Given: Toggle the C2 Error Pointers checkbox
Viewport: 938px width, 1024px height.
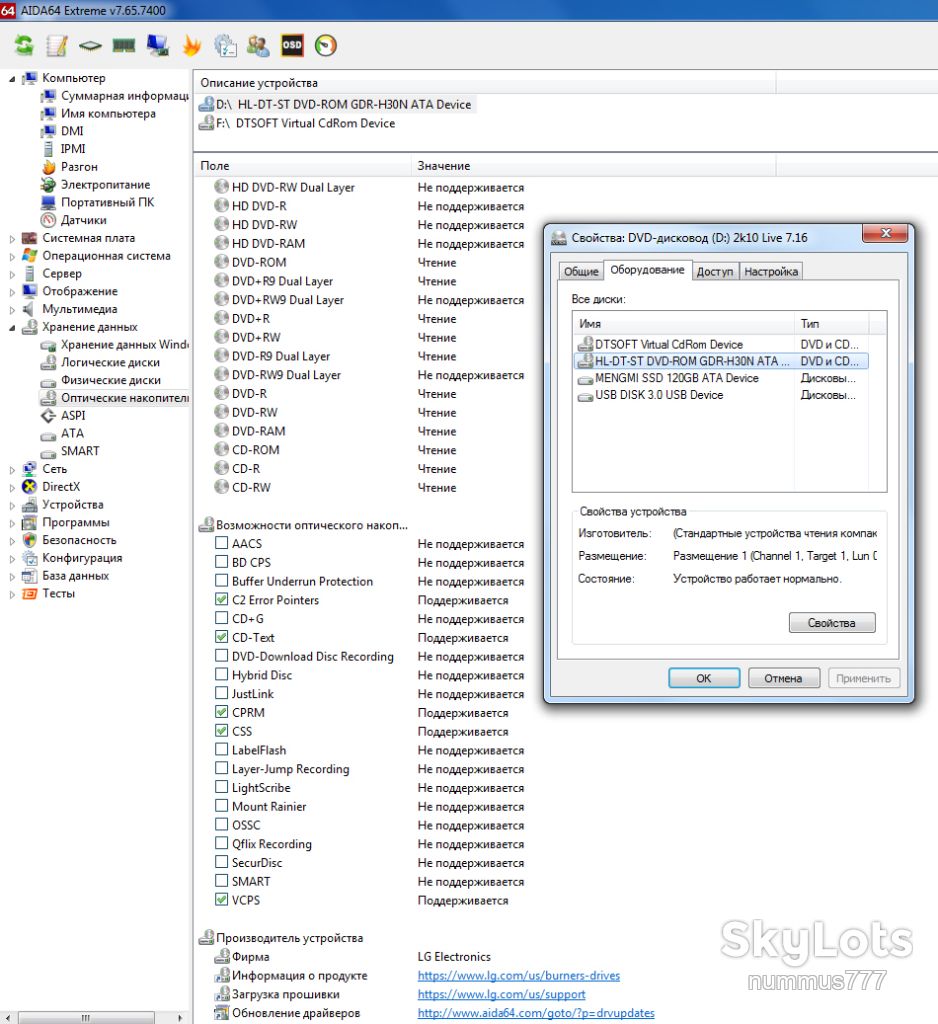Looking at the screenshot, I should [x=221, y=599].
